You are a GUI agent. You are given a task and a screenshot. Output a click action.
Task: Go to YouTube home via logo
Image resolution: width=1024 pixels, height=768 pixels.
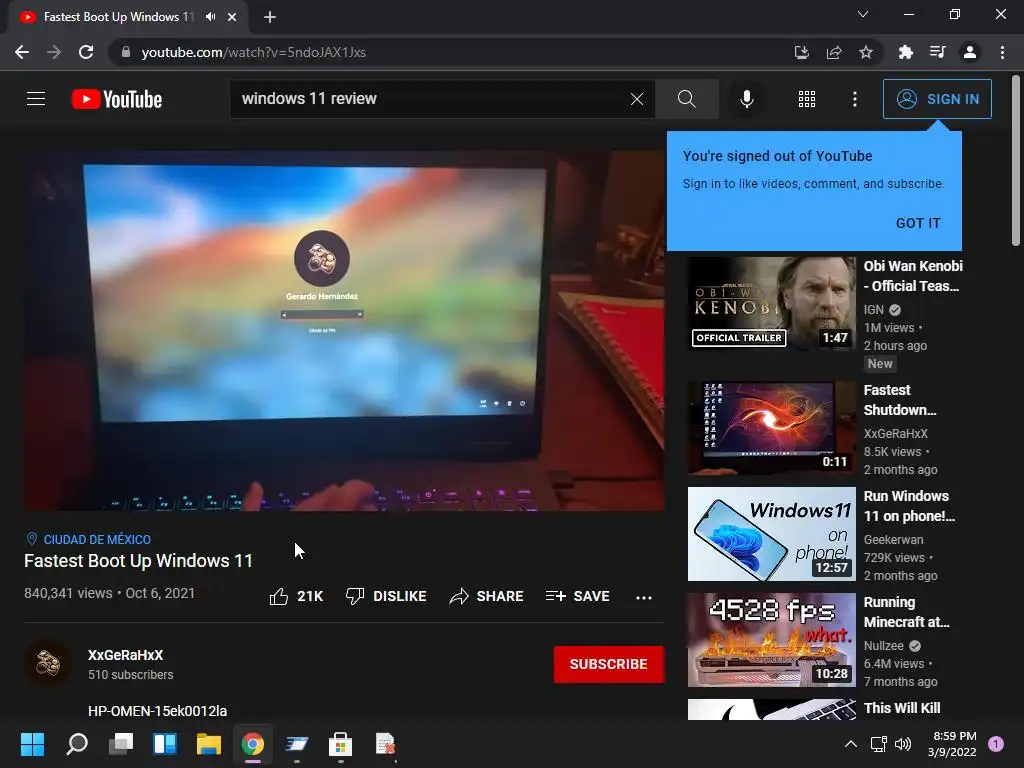[117, 99]
